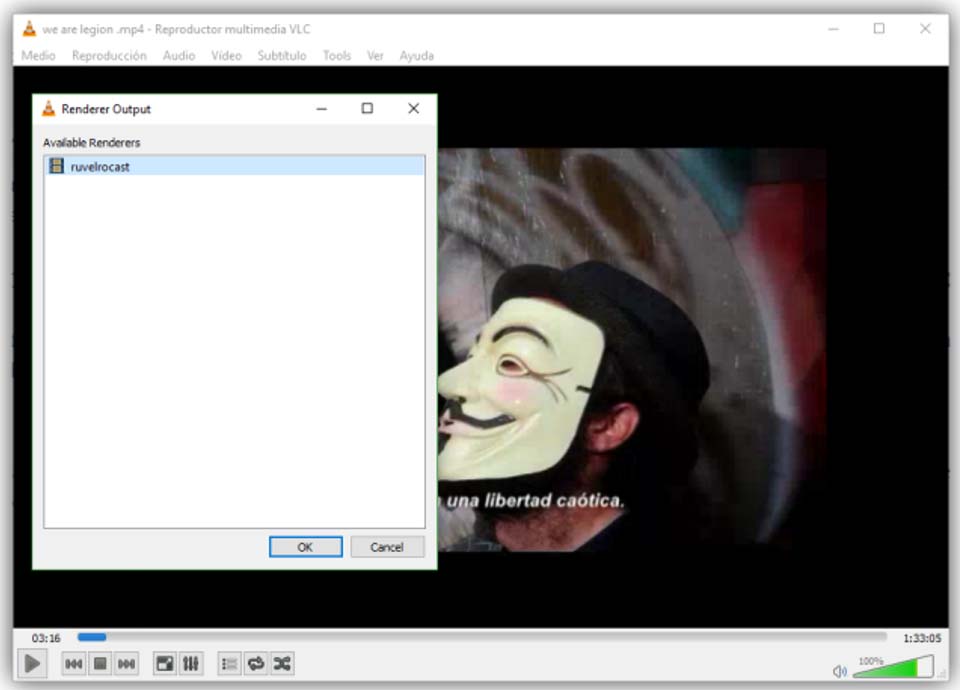
Task: Click the ruvelrocast film icon
Action: 56,166
